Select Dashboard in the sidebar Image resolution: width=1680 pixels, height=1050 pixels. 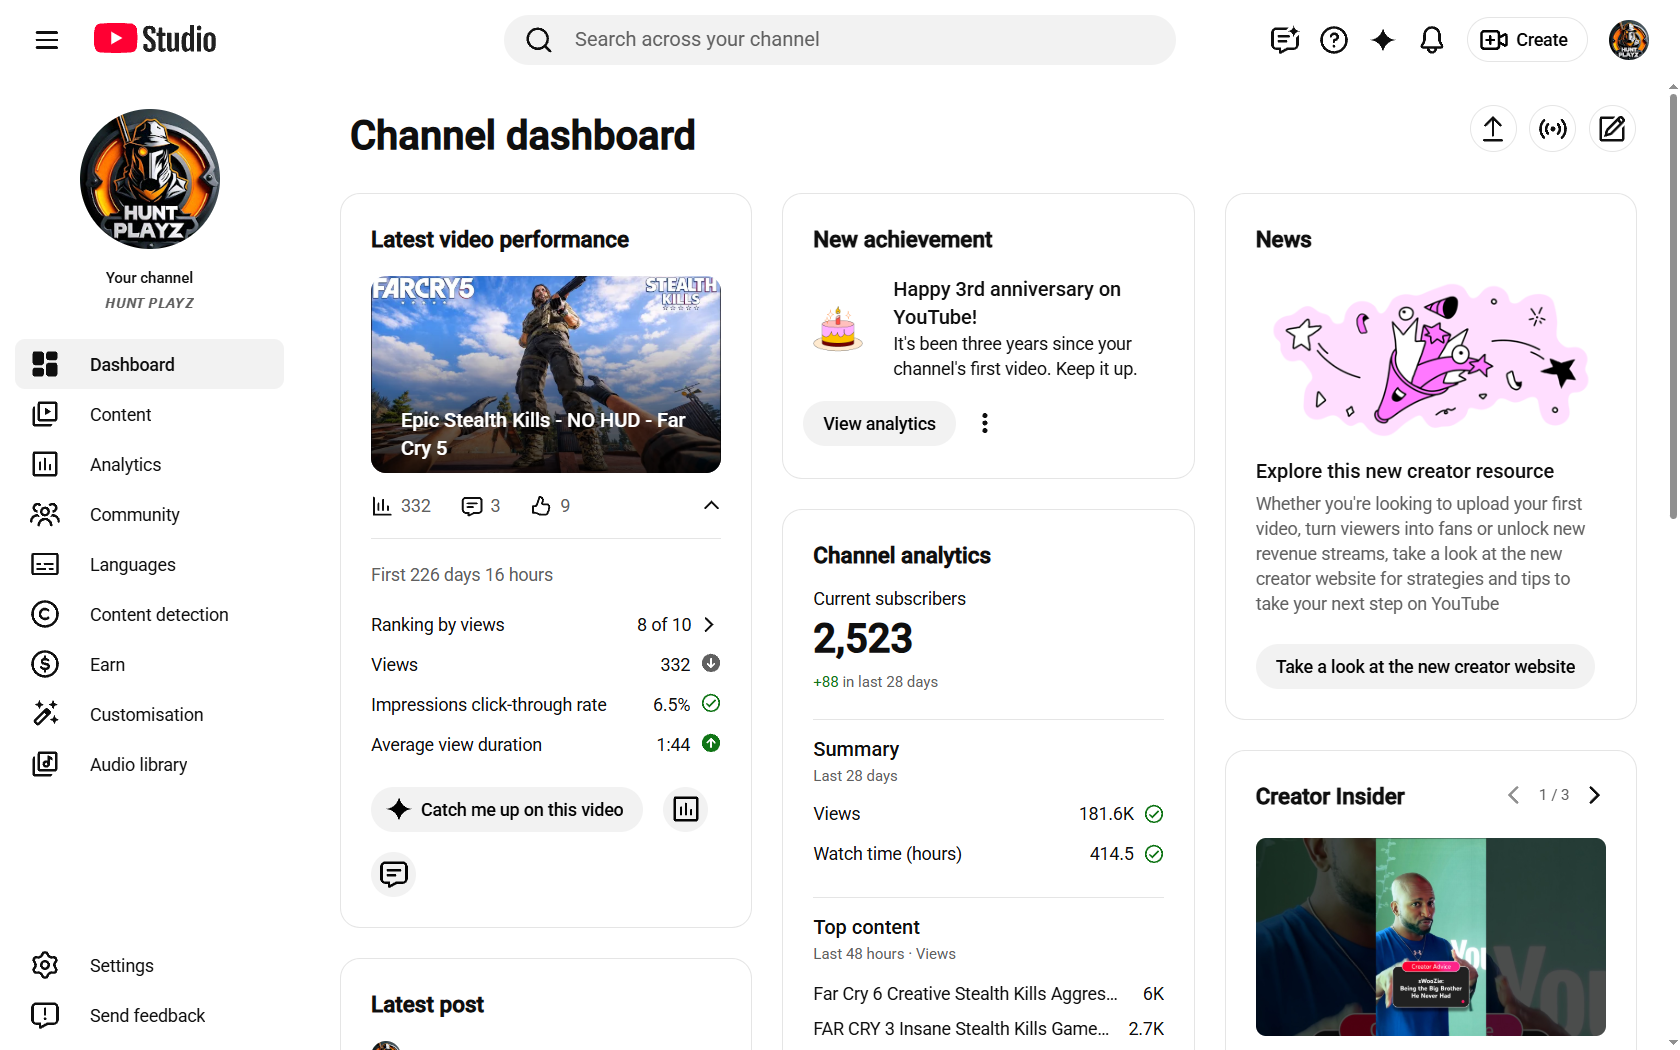click(x=150, y=364)
